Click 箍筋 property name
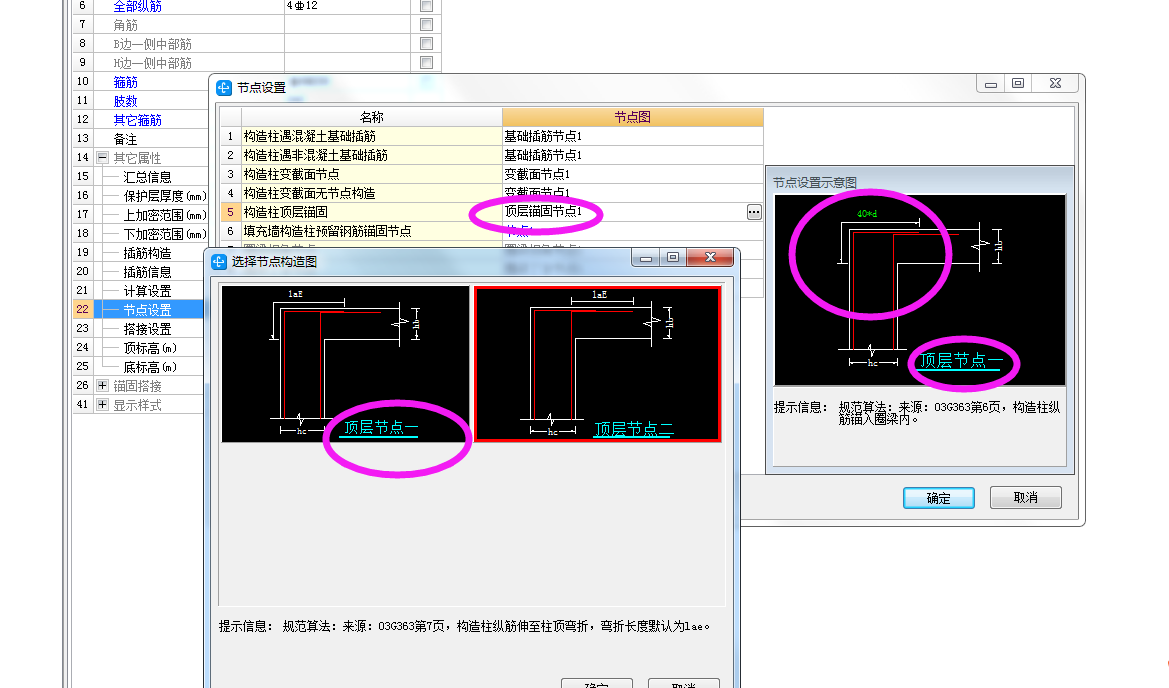Viewport: 1169px width, 688px height. (125, 82)
